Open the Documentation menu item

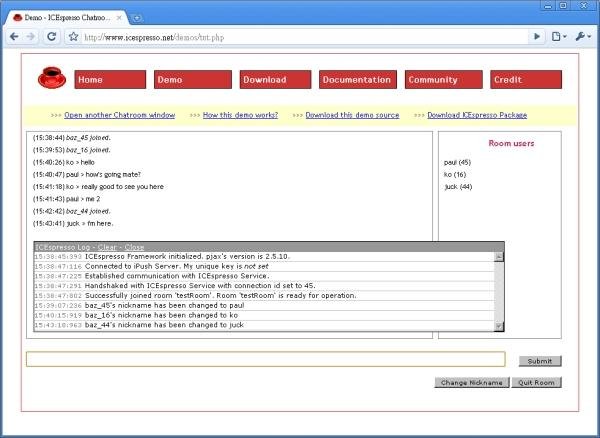(358, 80)
